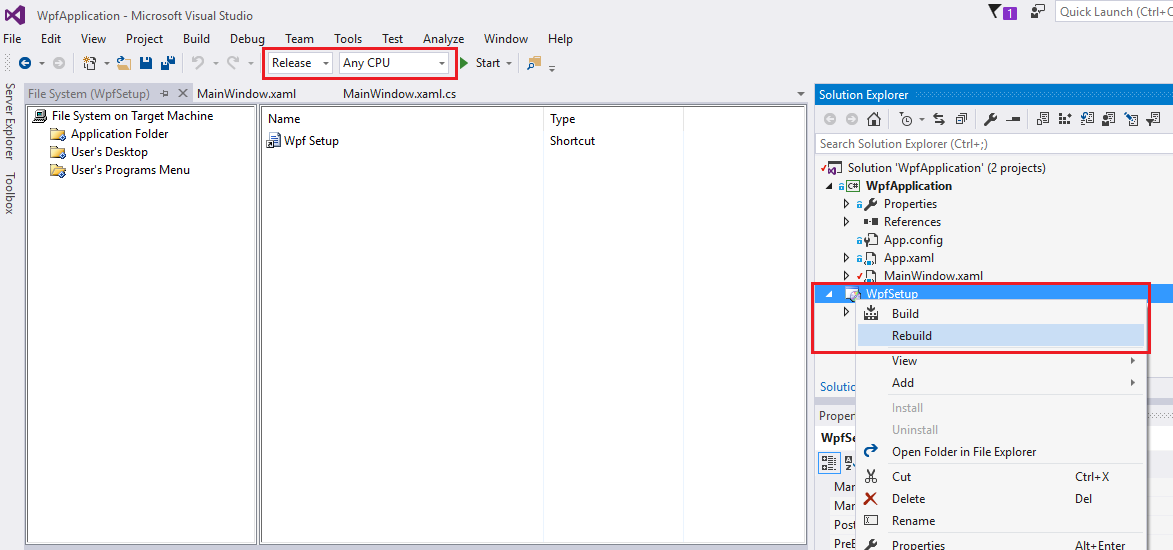Screen dimensions: 1173x550
Task: Select Rebuild from the context menu
Action: (911, 335)
